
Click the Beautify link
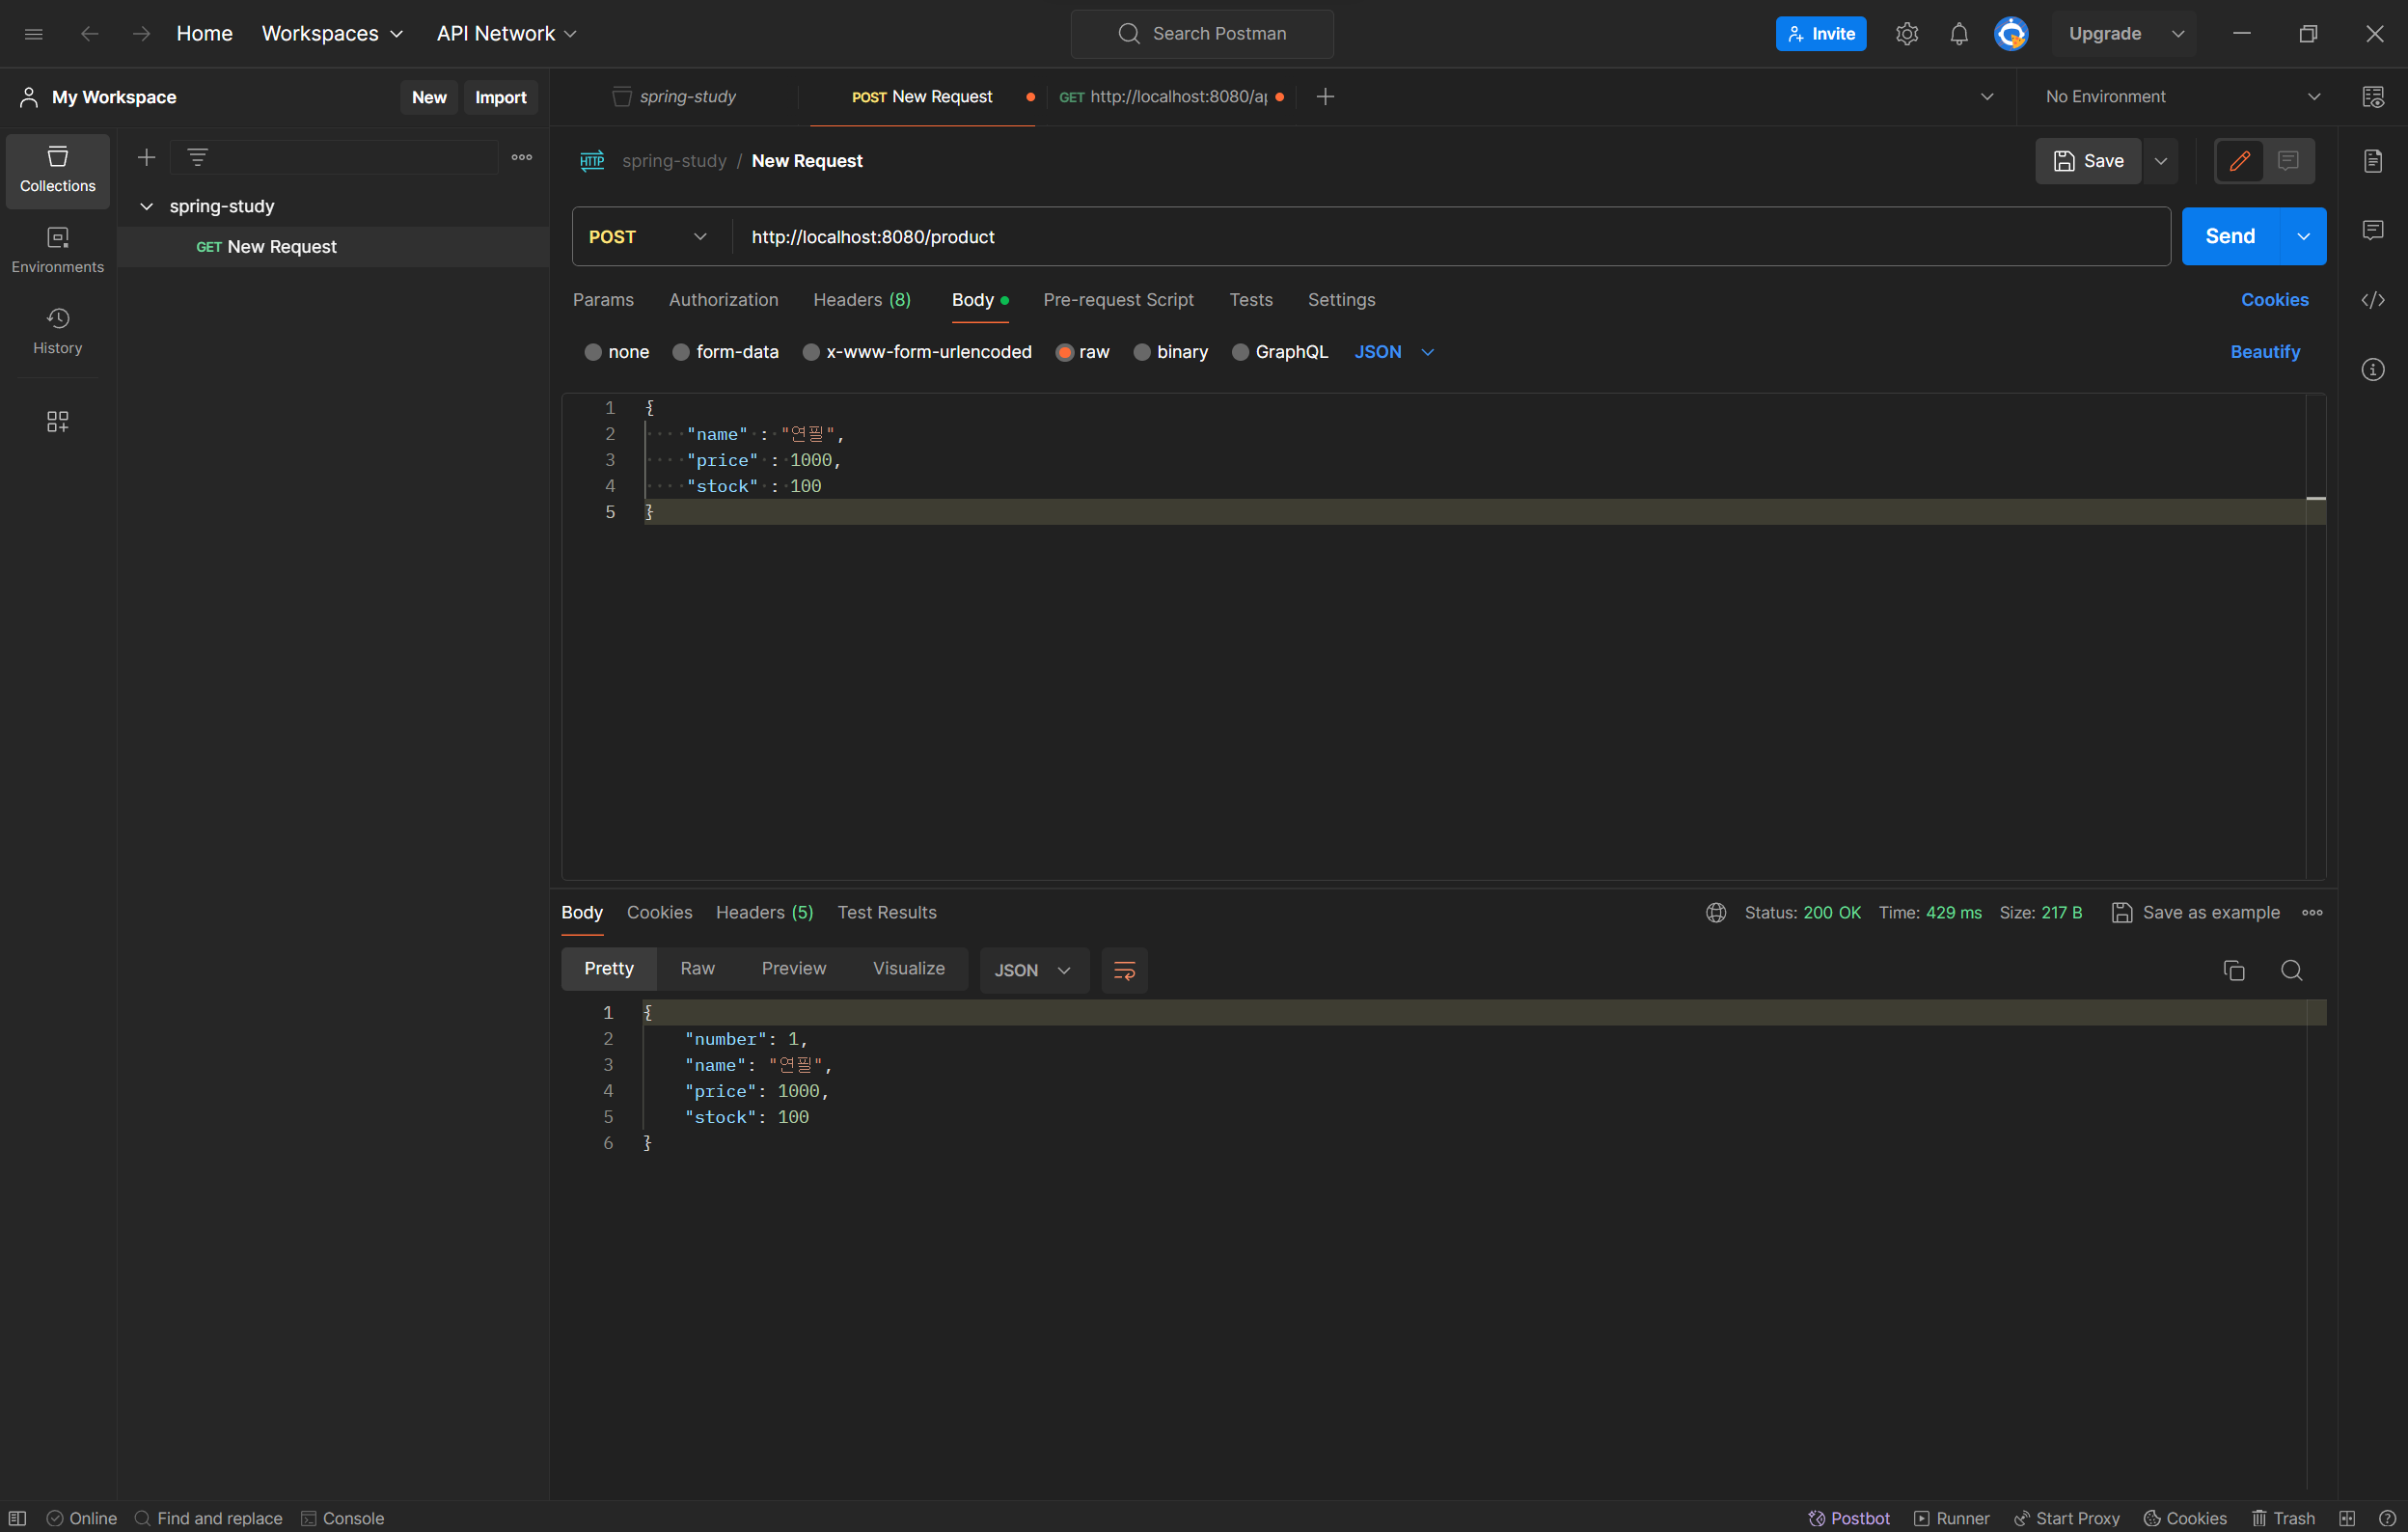[2264, 352]
